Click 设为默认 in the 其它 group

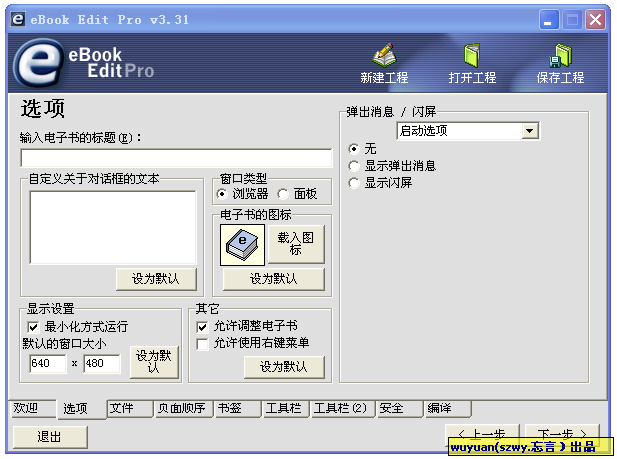(284, 367)
